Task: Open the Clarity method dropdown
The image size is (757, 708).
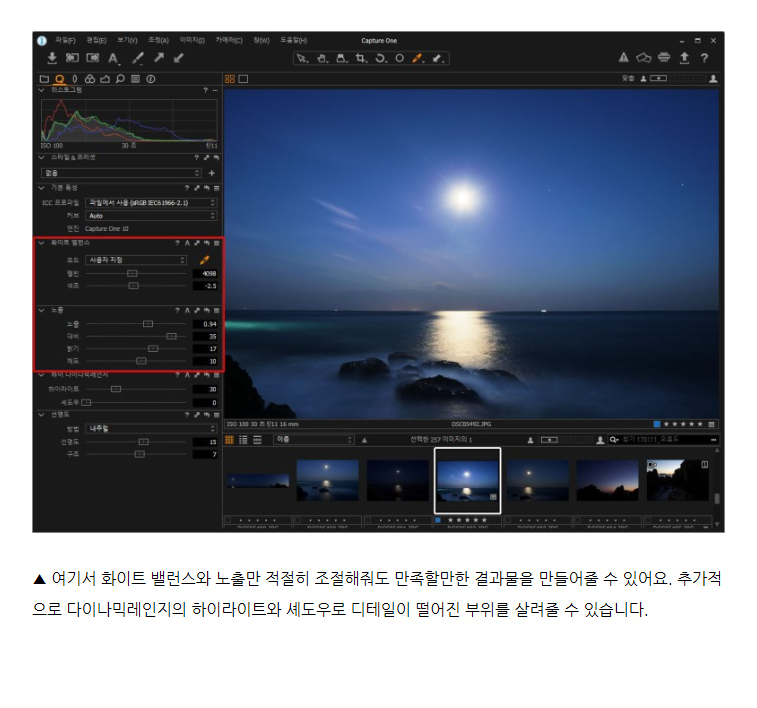Action: 151,429
